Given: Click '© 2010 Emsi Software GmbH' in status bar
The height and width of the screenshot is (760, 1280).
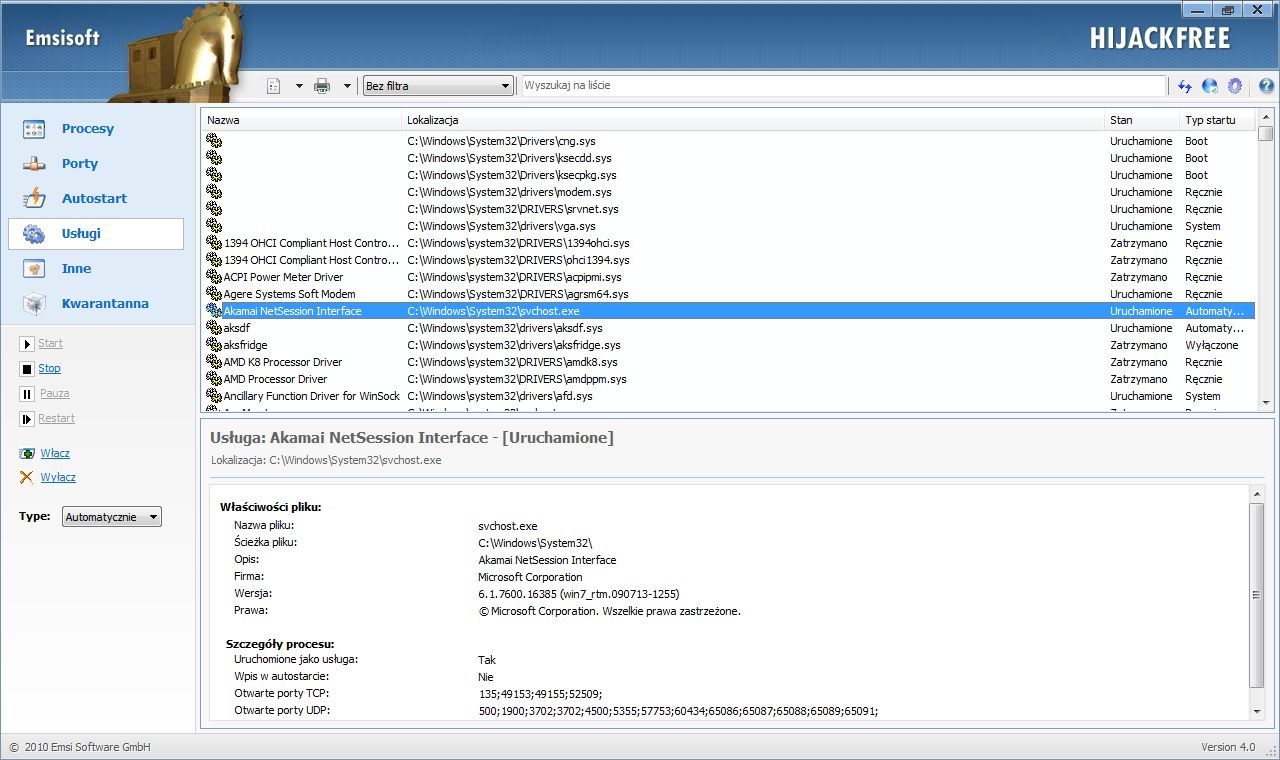Looking at the screenshot, I should pos(80,747).
